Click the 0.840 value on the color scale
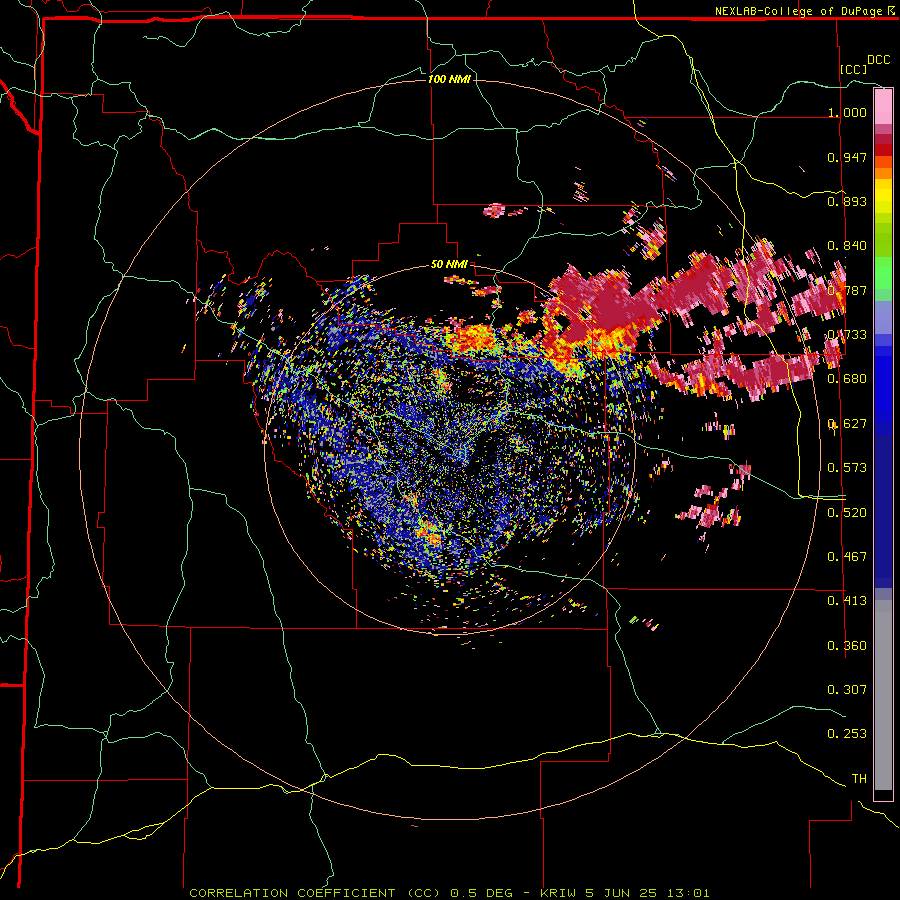The width and height of the screenshot is (900, 900). coord(847,246)
